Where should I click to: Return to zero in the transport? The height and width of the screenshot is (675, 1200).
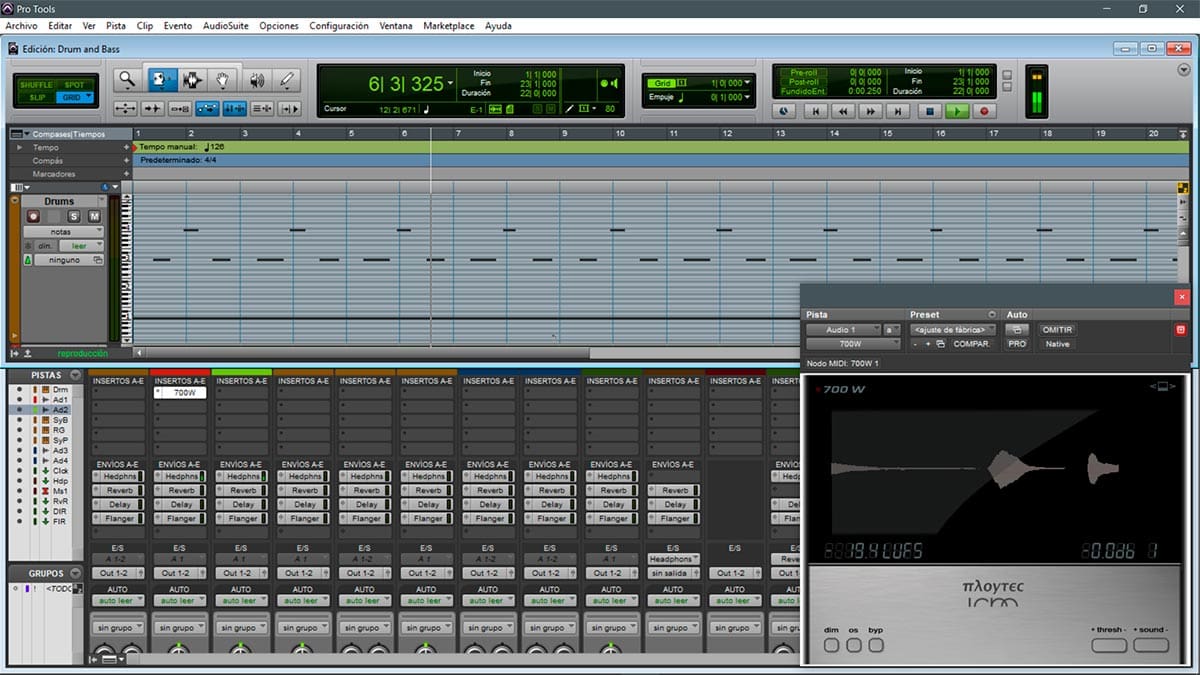tap(815, 112)
